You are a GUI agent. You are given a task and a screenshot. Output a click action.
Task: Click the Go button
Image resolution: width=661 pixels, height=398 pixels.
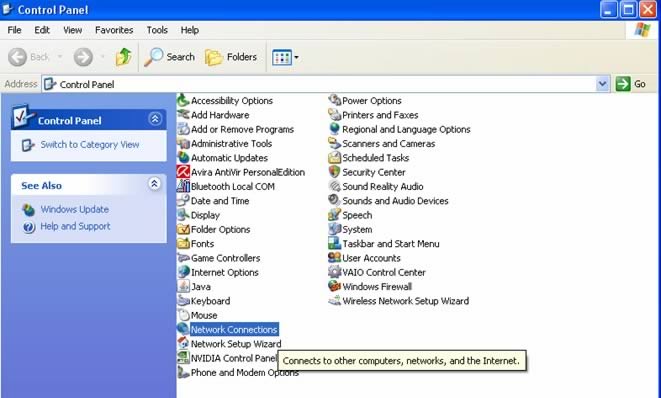(631, 84)
